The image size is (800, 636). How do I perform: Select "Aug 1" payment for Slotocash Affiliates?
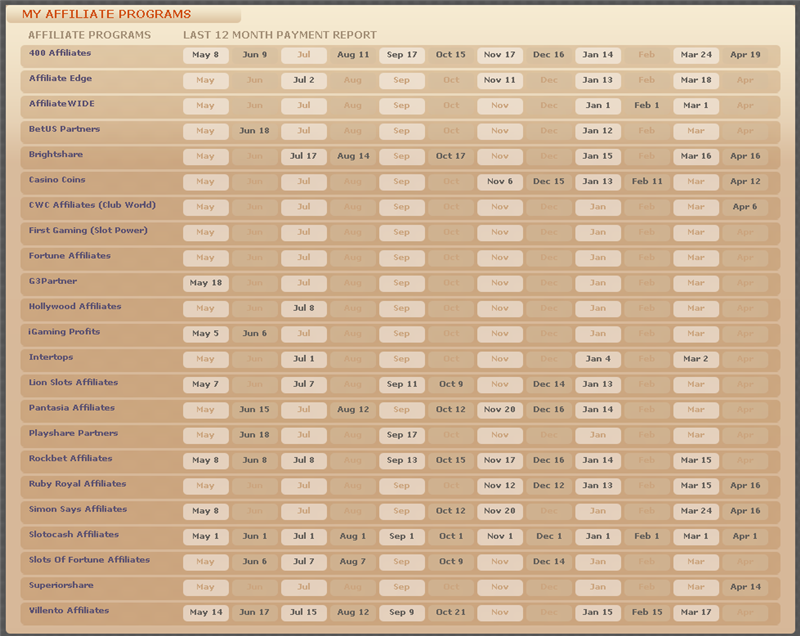pyautogui.click(x=353, y=537)
